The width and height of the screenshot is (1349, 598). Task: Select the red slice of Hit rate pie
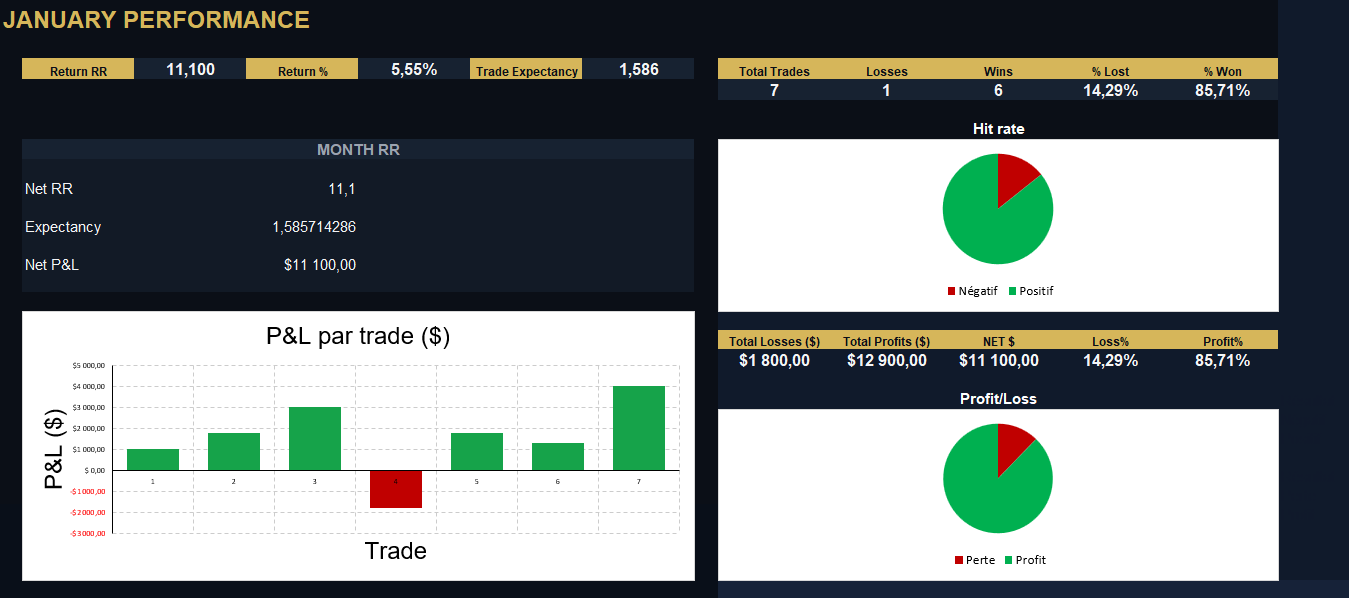(x=1016, y=175)
